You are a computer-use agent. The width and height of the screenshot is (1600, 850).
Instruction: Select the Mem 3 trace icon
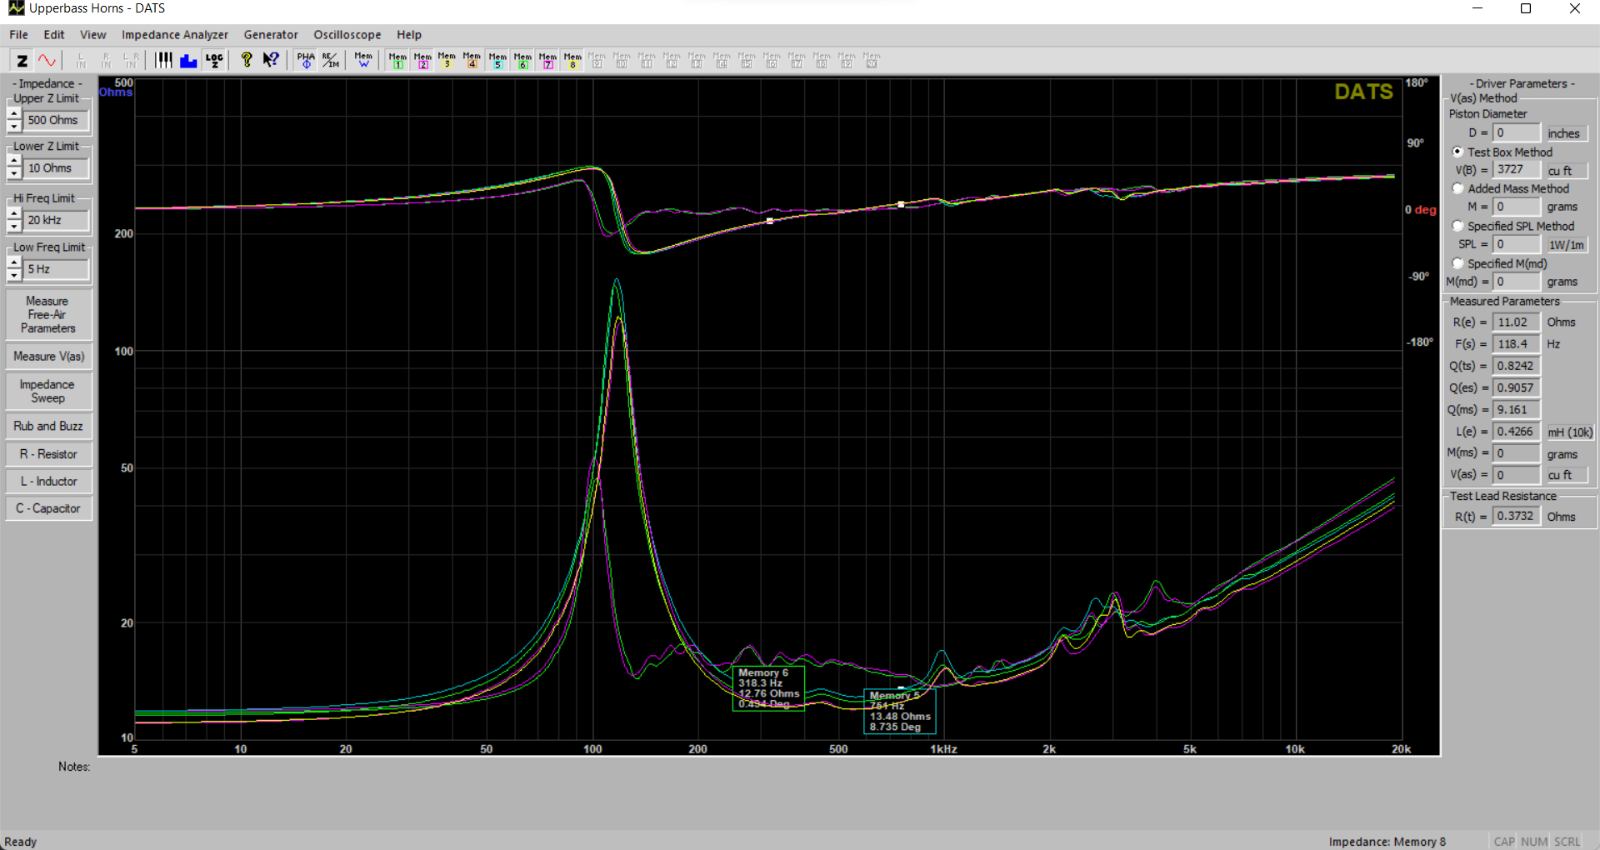coord(447,61)
